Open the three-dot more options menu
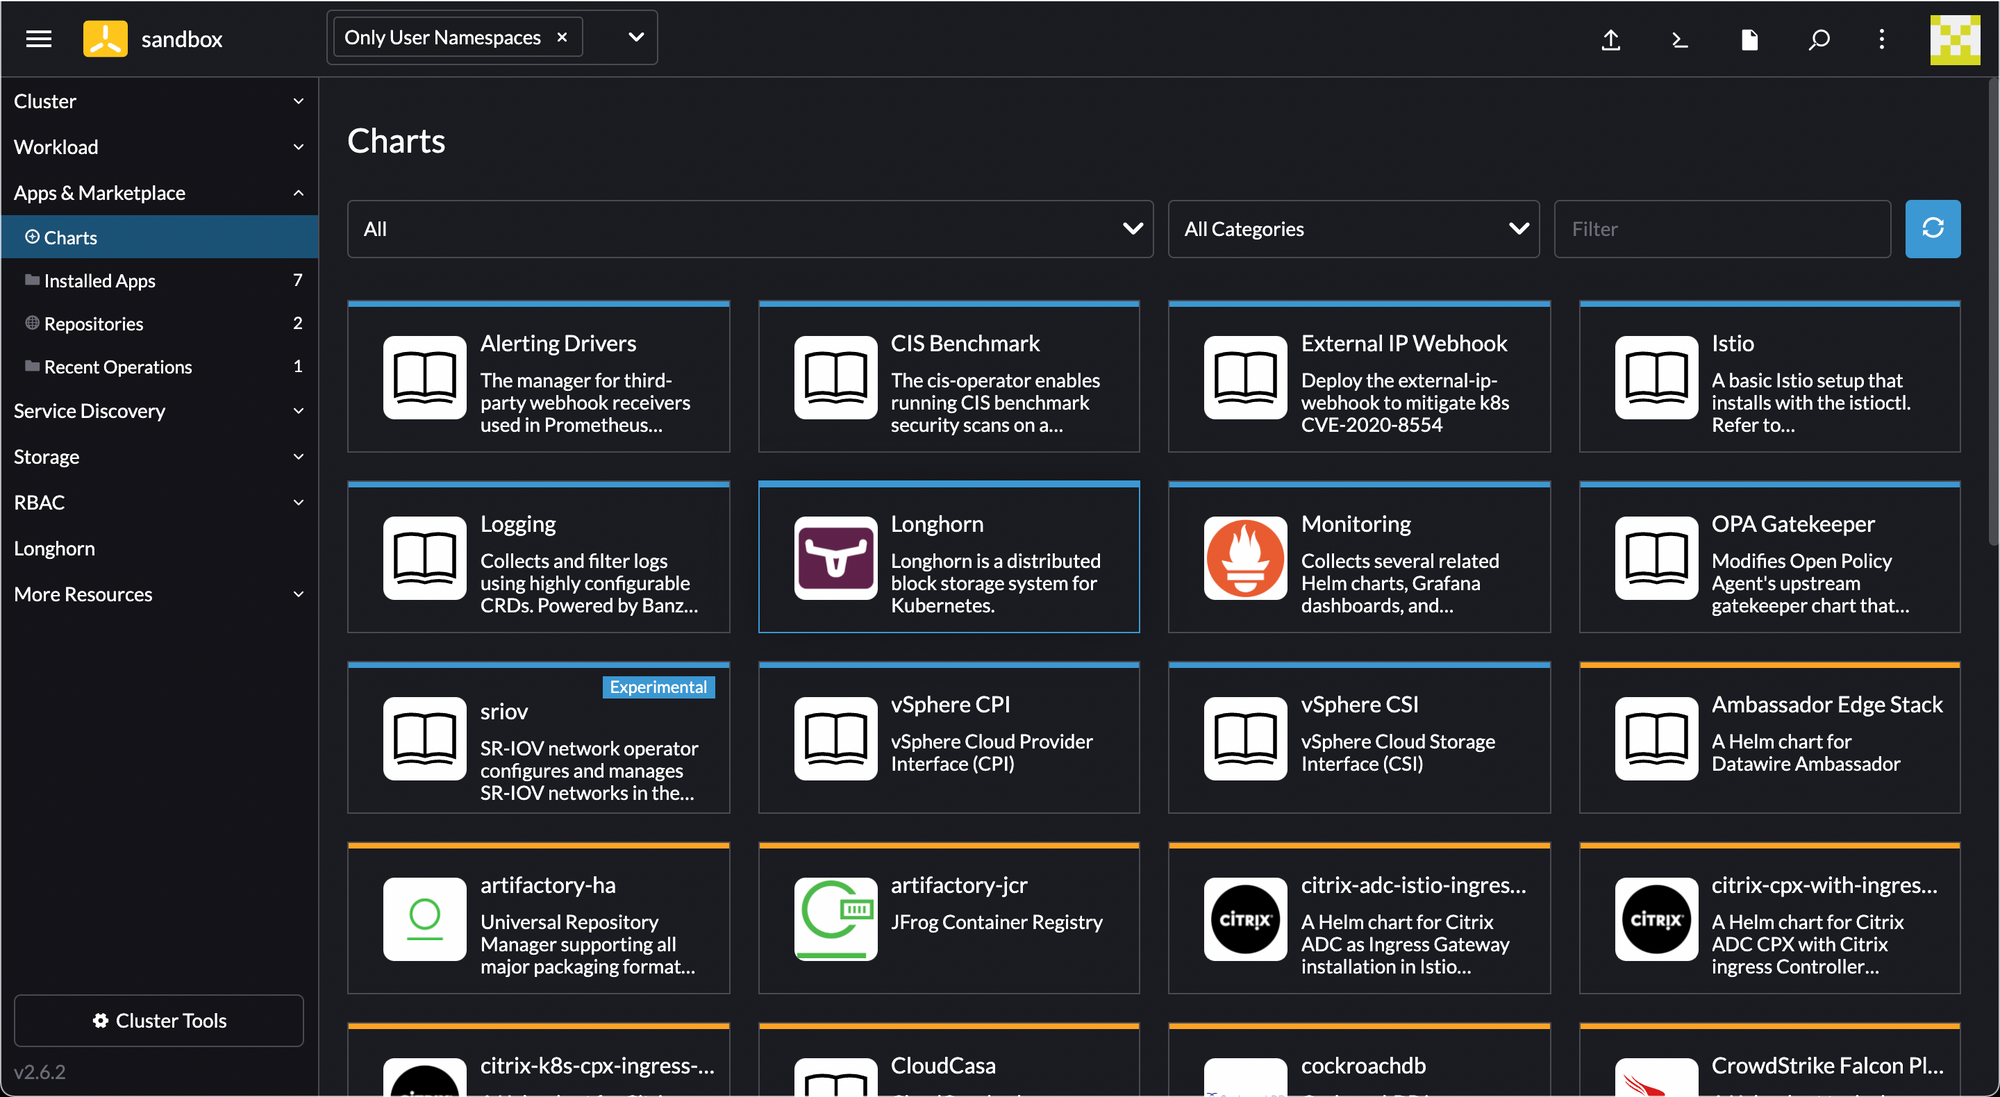 (1881, 40)
